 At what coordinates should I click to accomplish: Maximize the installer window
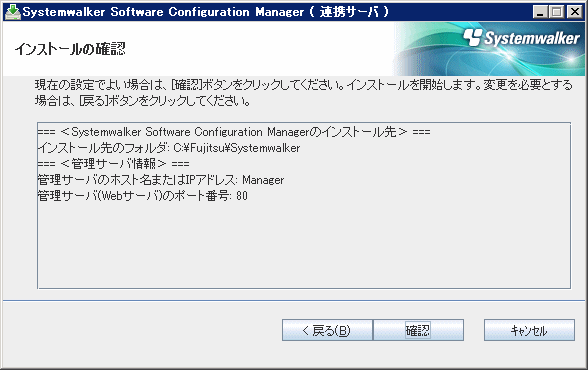[556, 12]
